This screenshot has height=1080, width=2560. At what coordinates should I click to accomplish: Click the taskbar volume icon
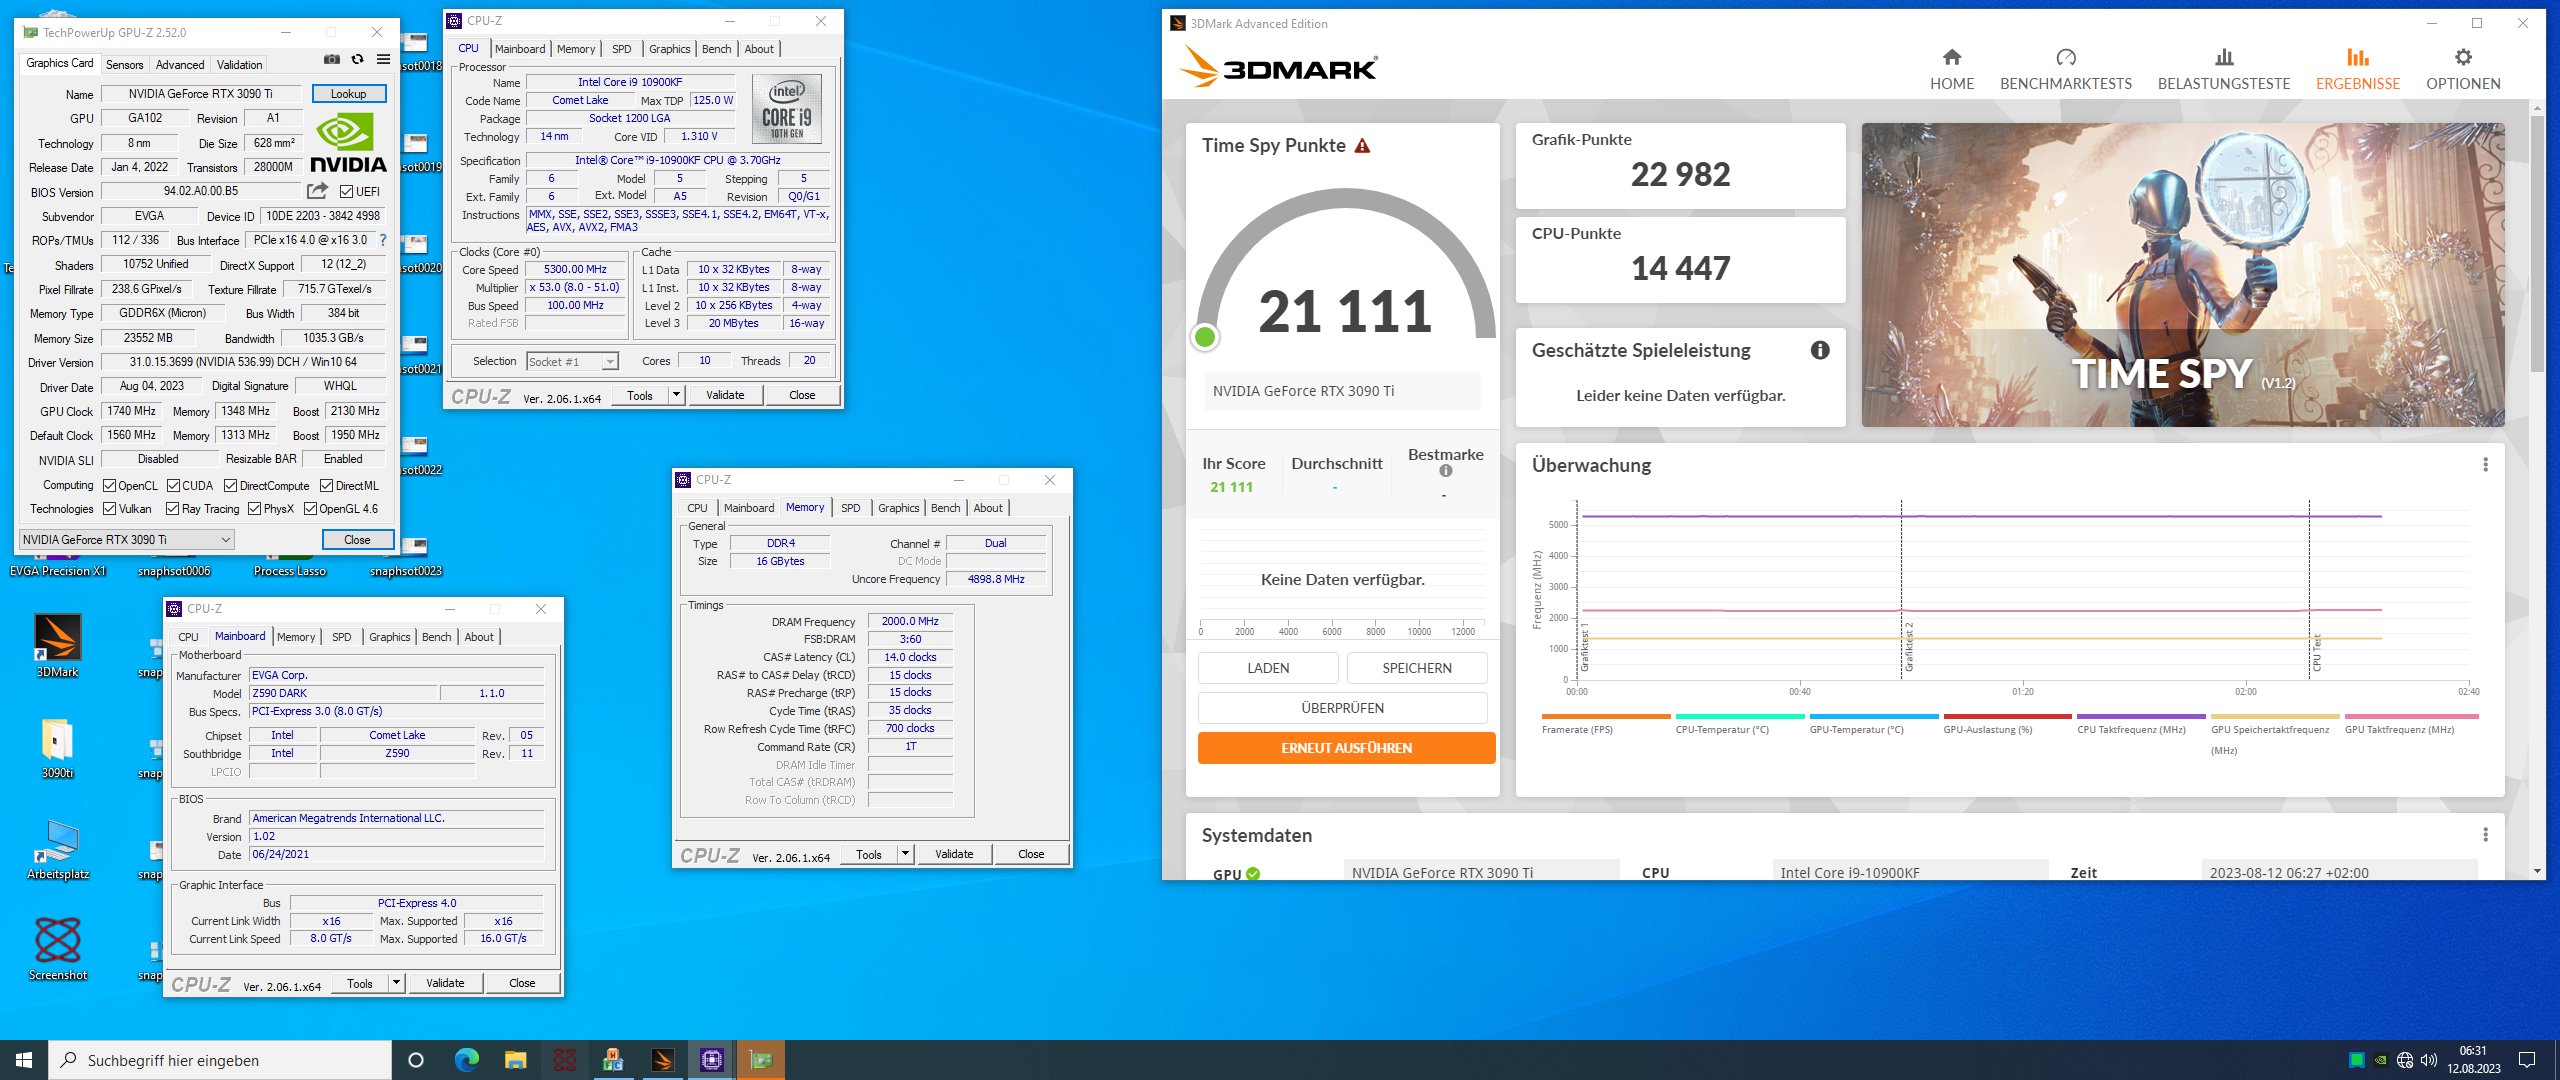2429,1060
